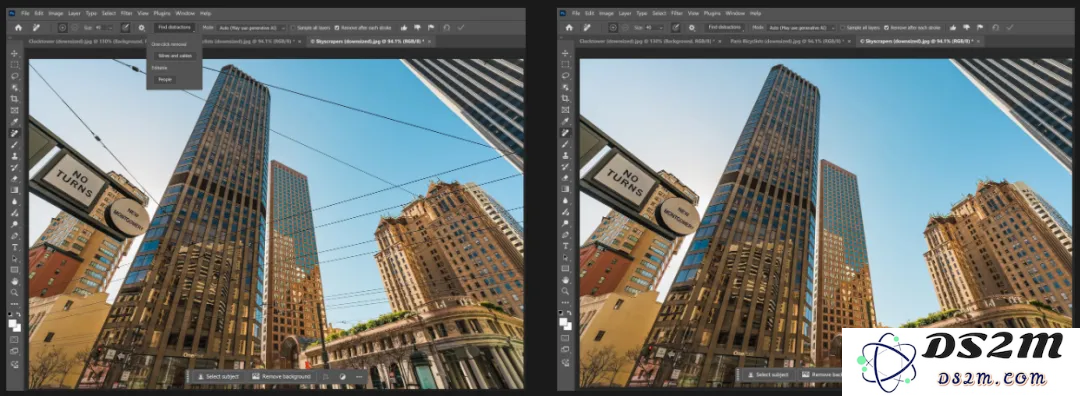The height and width of the screenshot is (396, 1080).
Task: Open the Mode dropdown in the right window
Action: pos(802,28)
